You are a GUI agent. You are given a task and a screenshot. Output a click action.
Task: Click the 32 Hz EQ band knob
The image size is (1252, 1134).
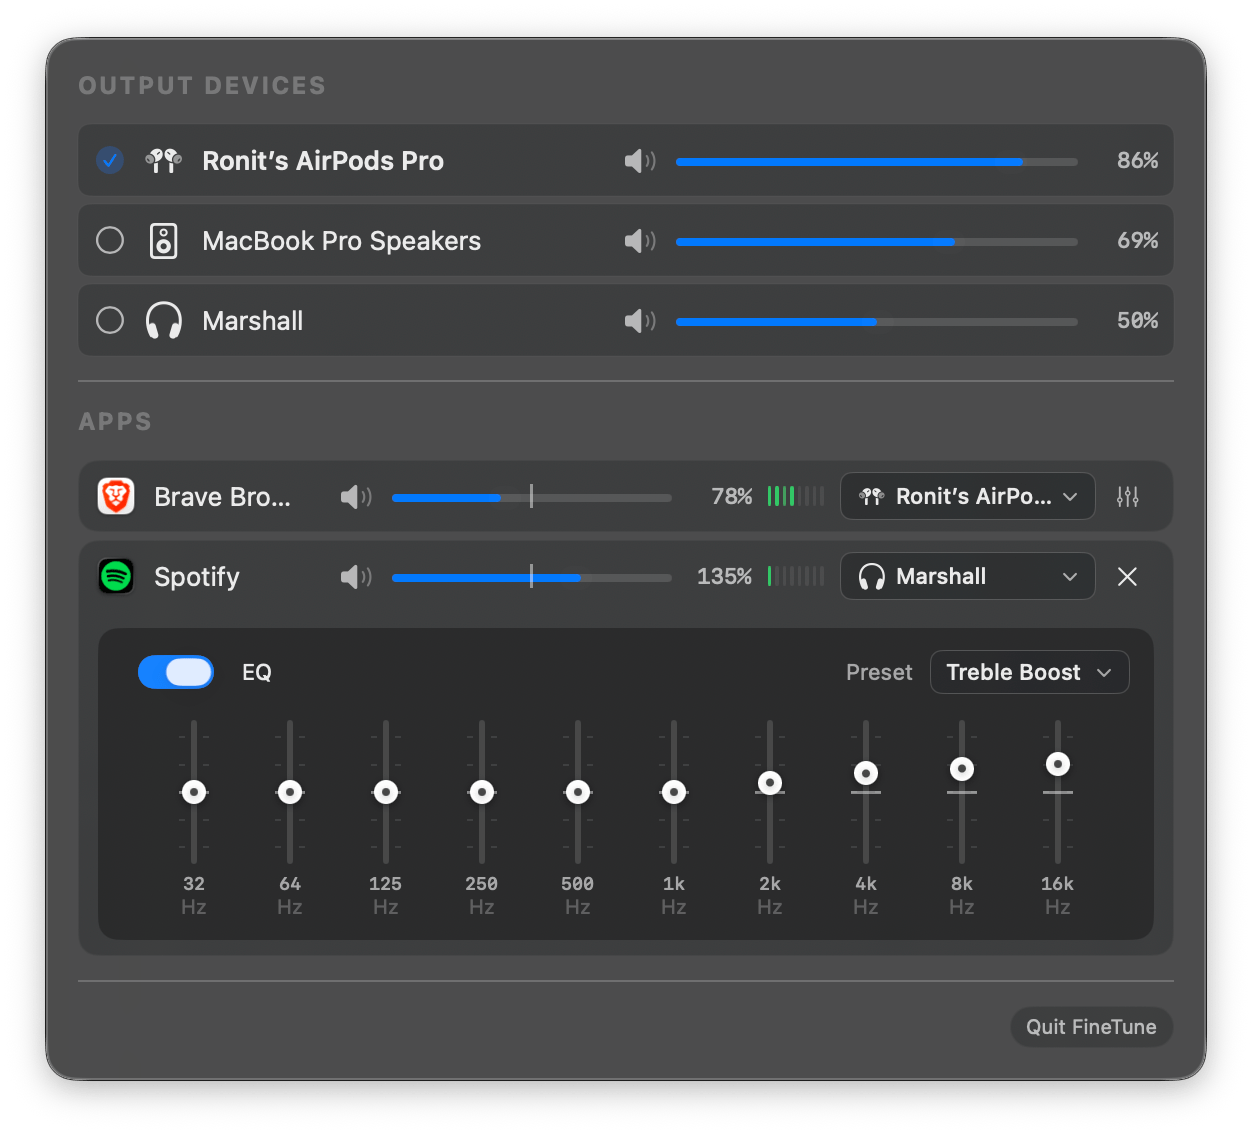point(194,792)
